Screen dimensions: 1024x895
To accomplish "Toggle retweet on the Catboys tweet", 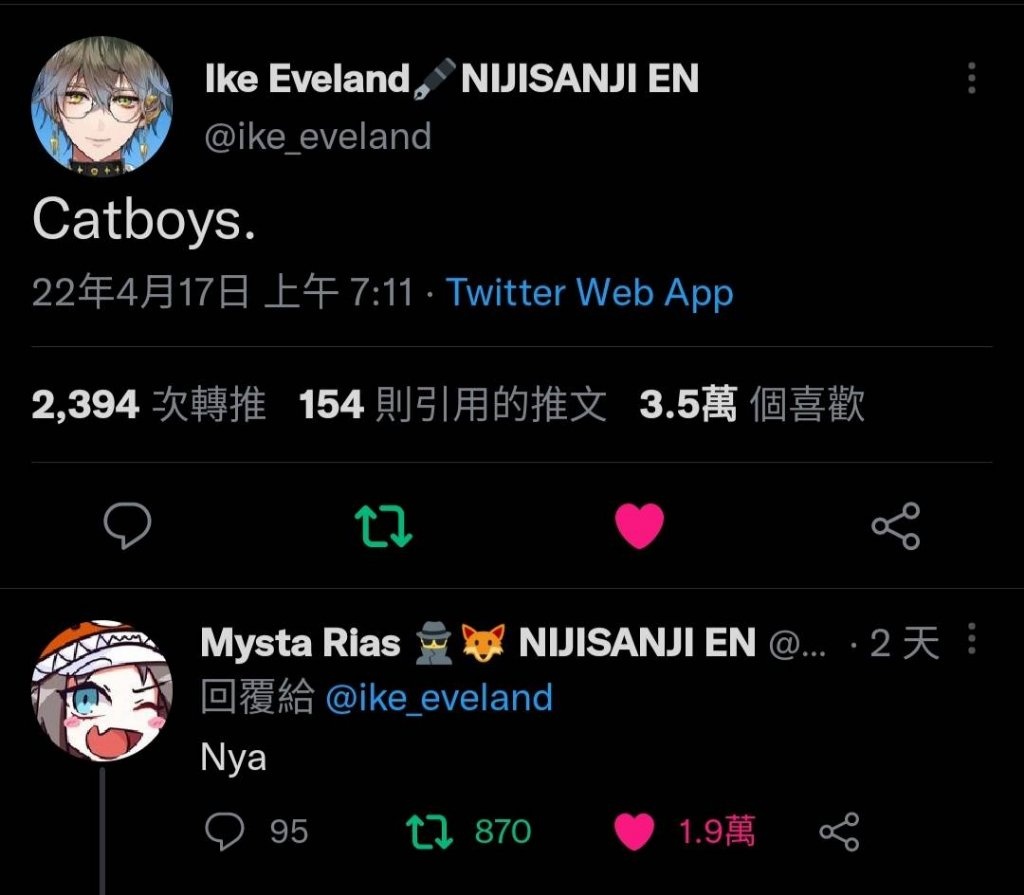I will coord(383,526).
